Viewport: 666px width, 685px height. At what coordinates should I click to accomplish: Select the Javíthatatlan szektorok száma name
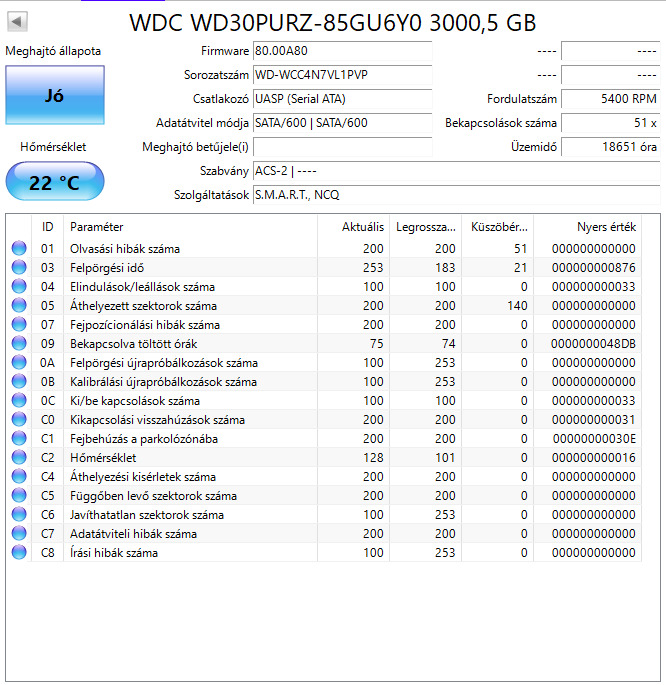point(147,515)
